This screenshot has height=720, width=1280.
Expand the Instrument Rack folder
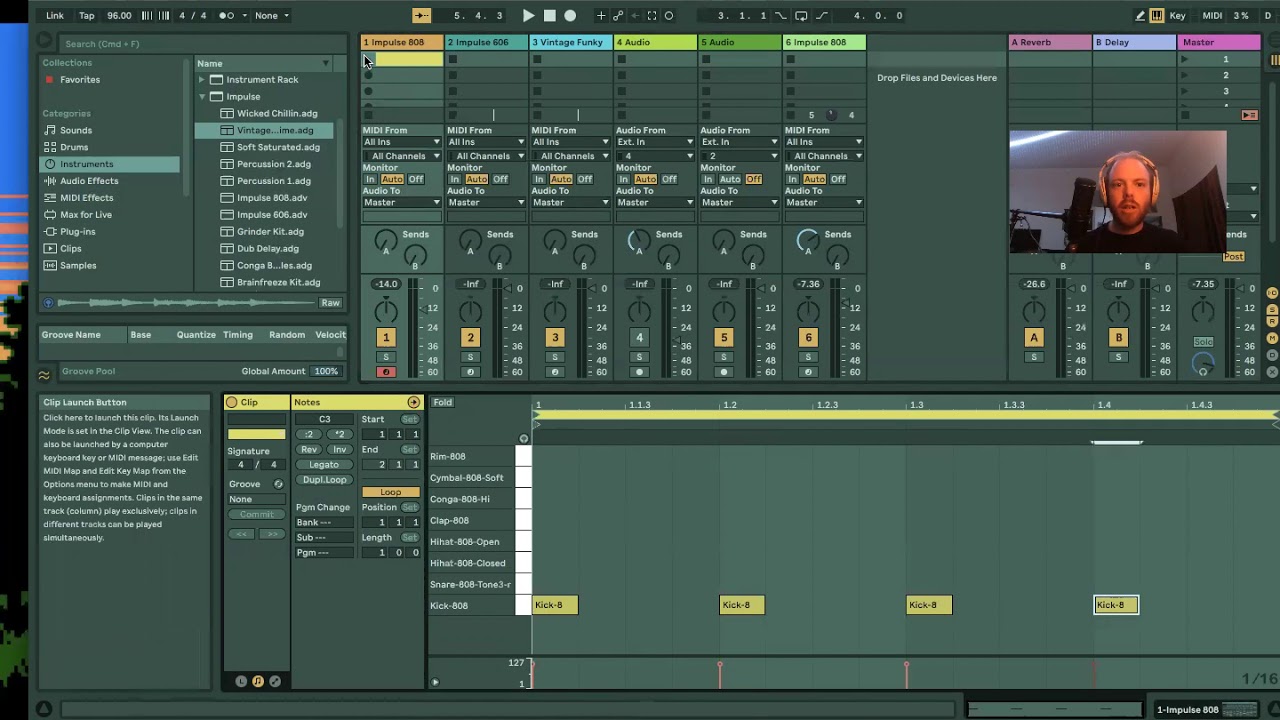[201, 80]
